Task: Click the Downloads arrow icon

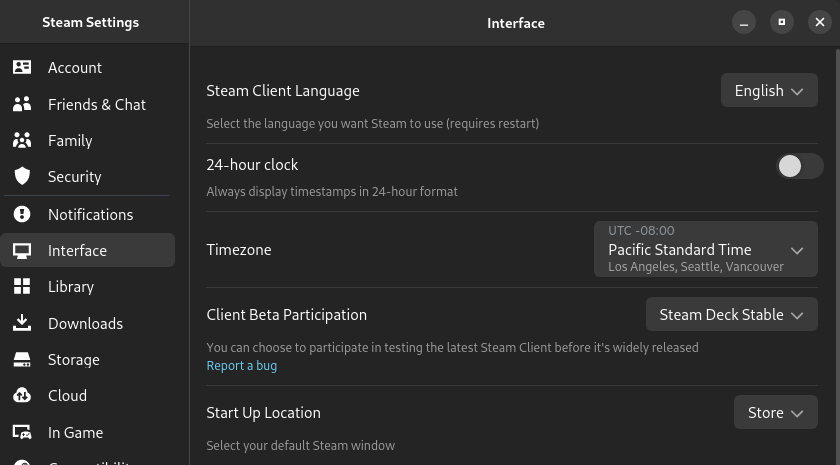Action: 22,323
